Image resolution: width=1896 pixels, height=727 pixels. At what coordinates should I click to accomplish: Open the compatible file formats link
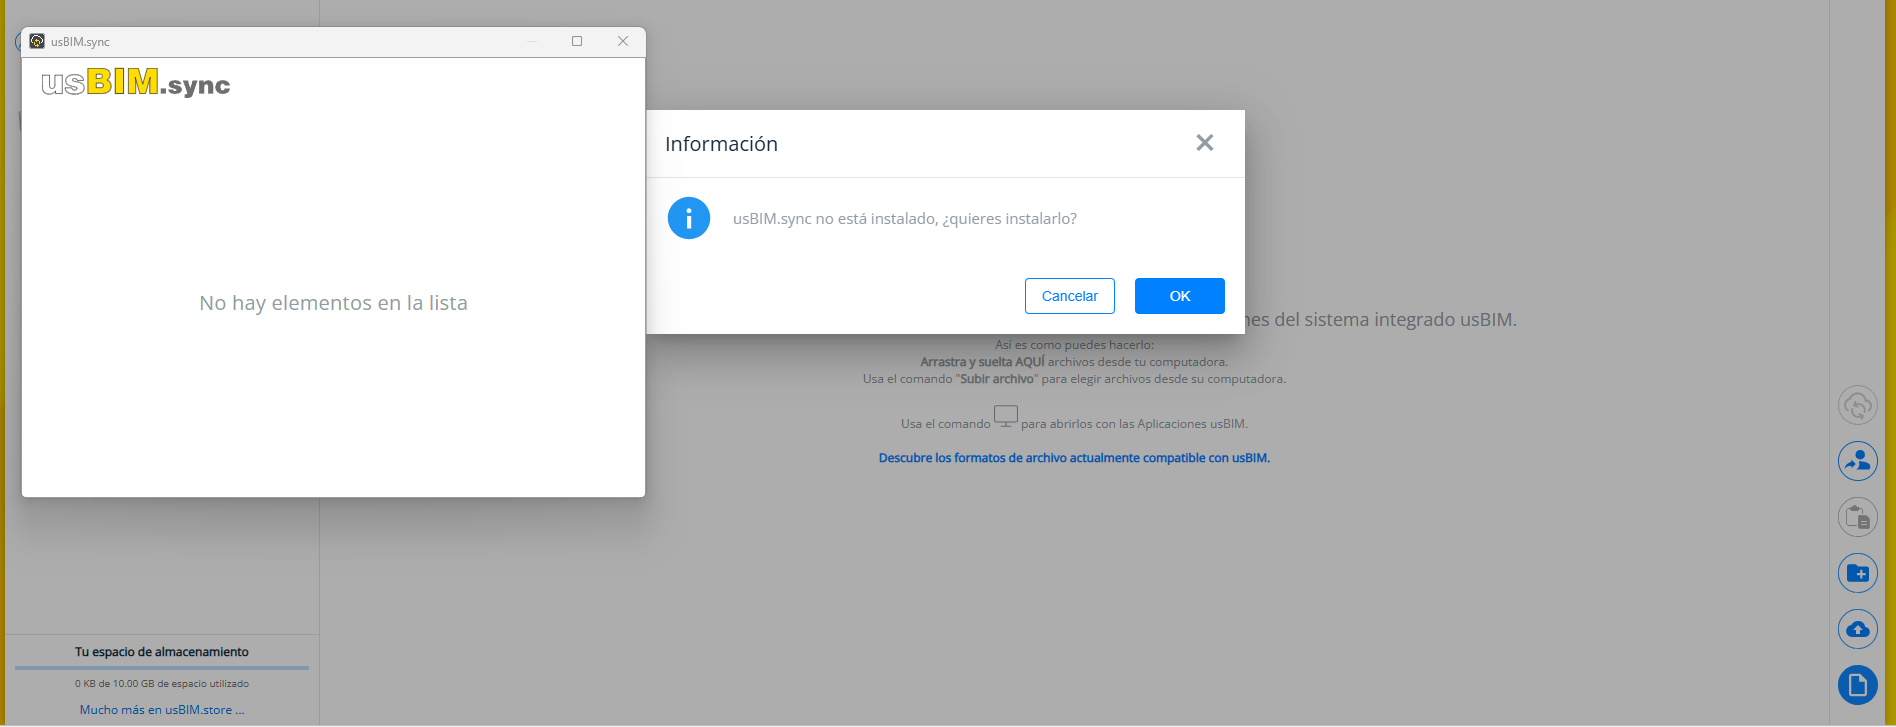coord(1074,458)
